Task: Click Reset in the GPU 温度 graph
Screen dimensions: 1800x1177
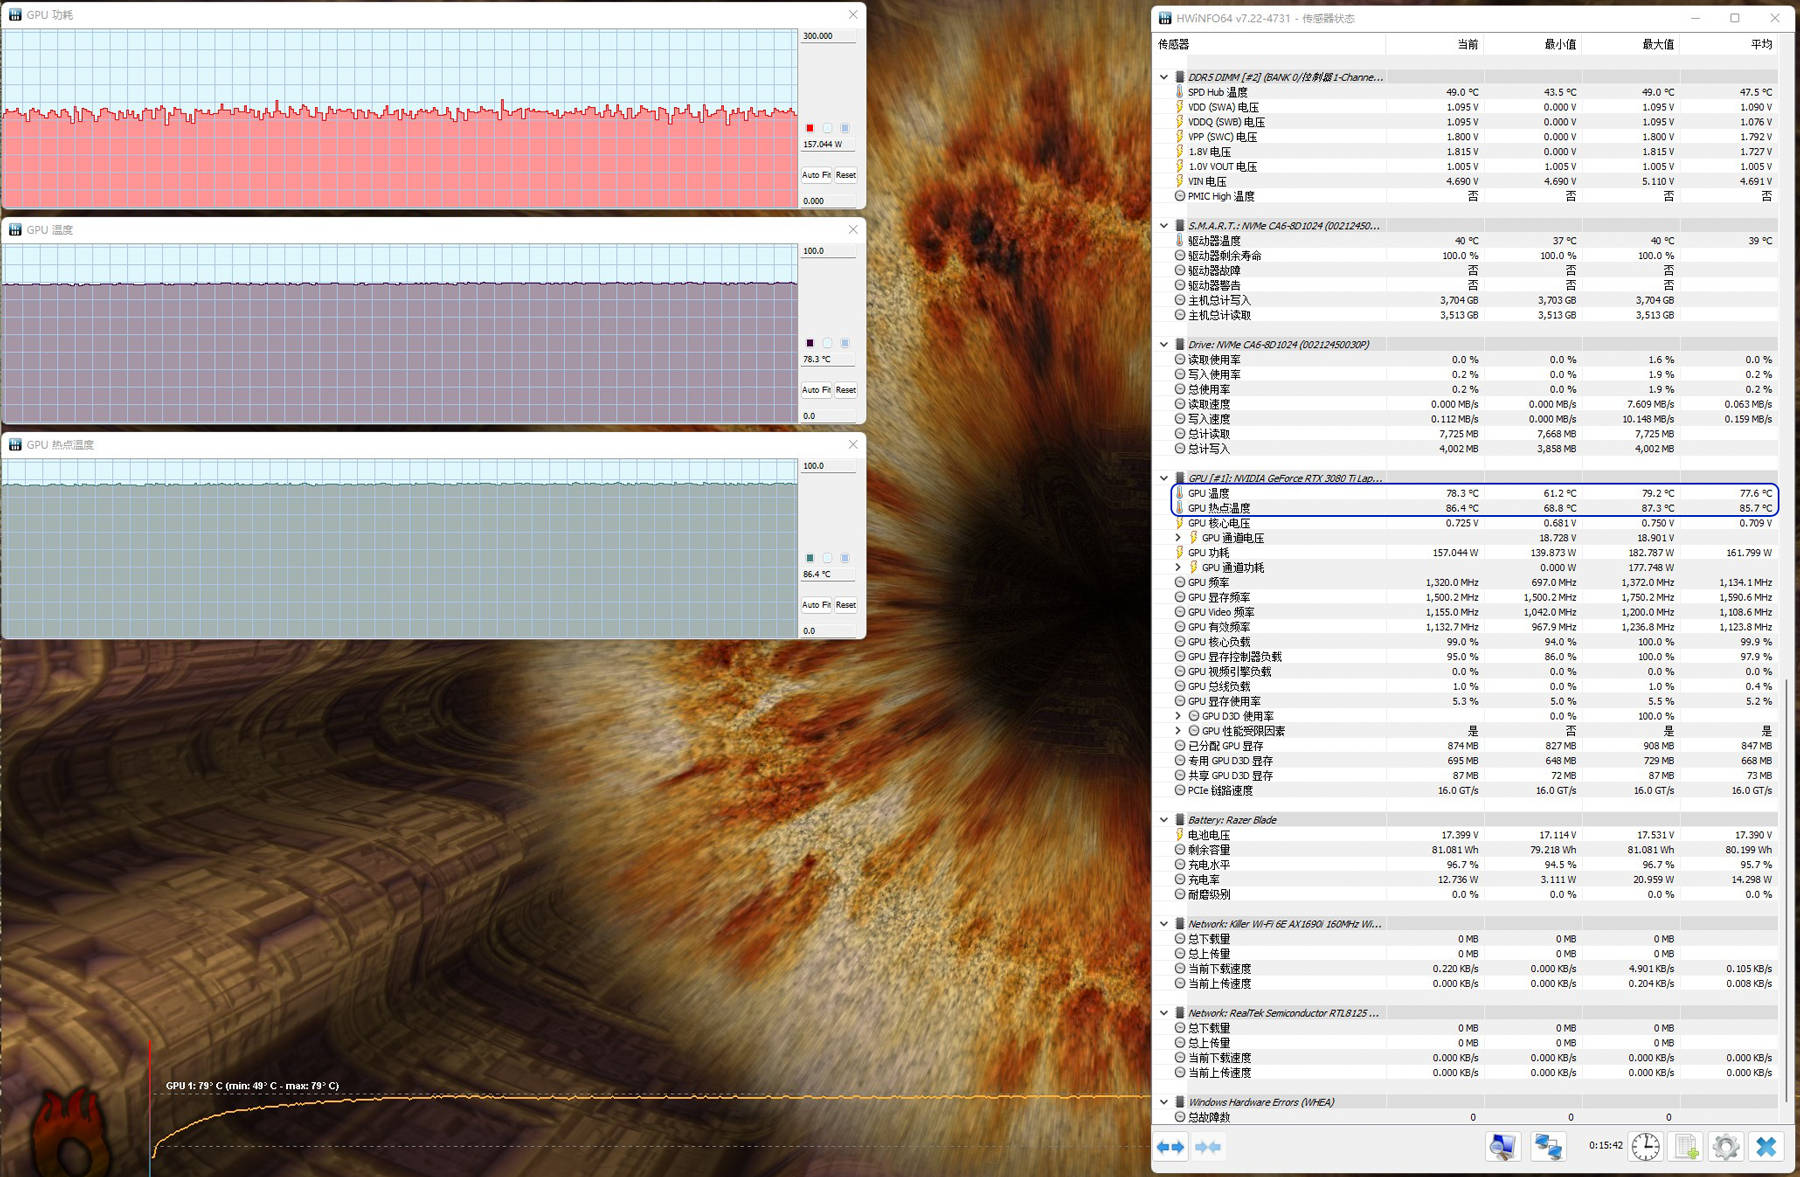Action: point(846,390)
